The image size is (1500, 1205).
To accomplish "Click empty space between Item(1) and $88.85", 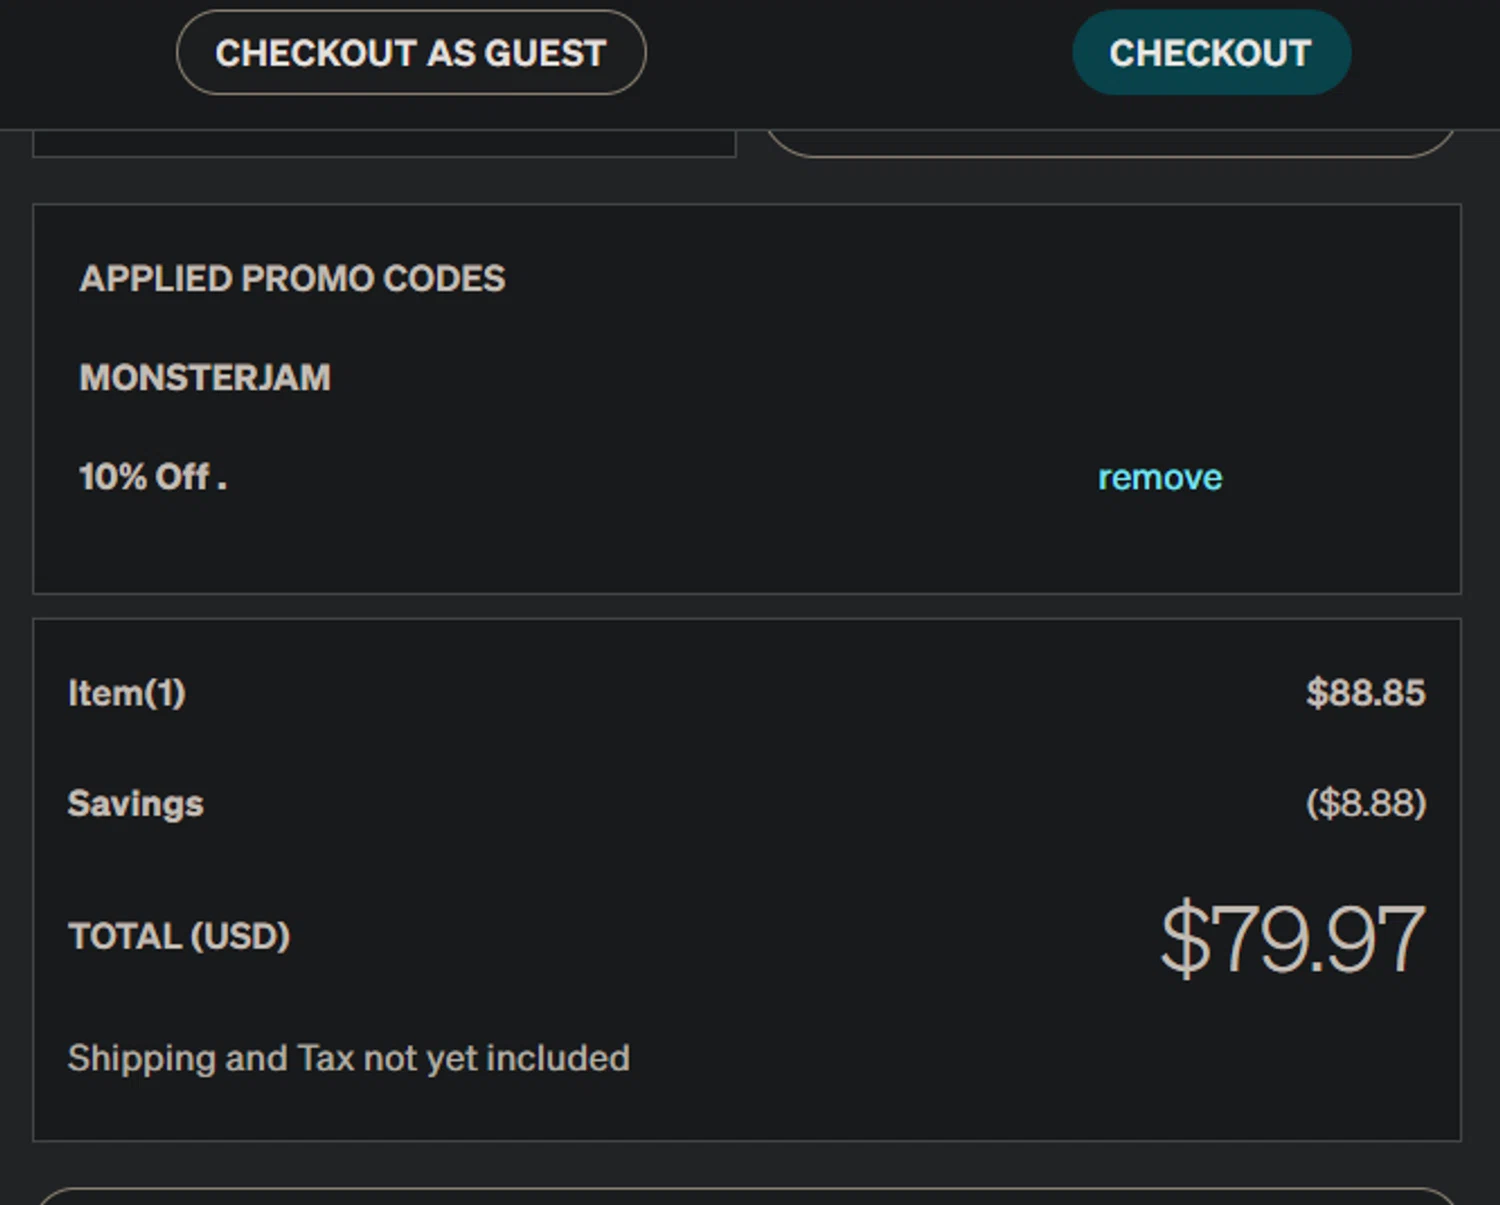I will pyautogui.click(x=750, y=693).
